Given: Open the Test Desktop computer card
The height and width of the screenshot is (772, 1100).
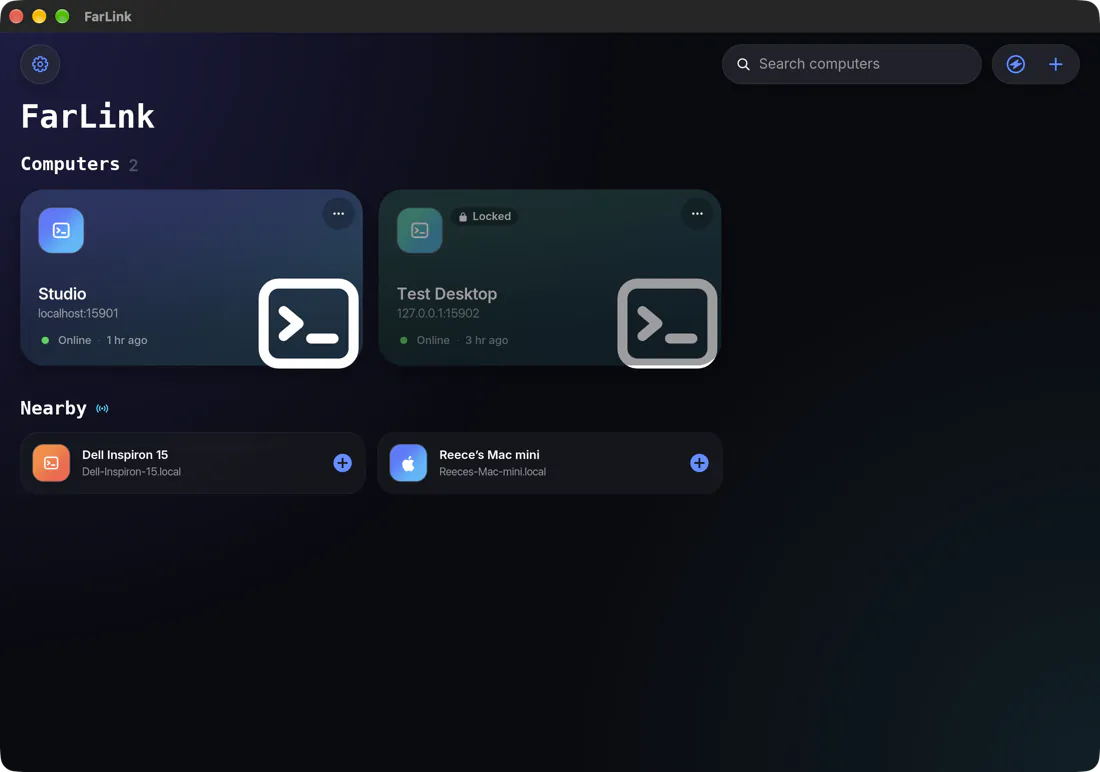Looking at the screenshot, I should pos(550,278).
